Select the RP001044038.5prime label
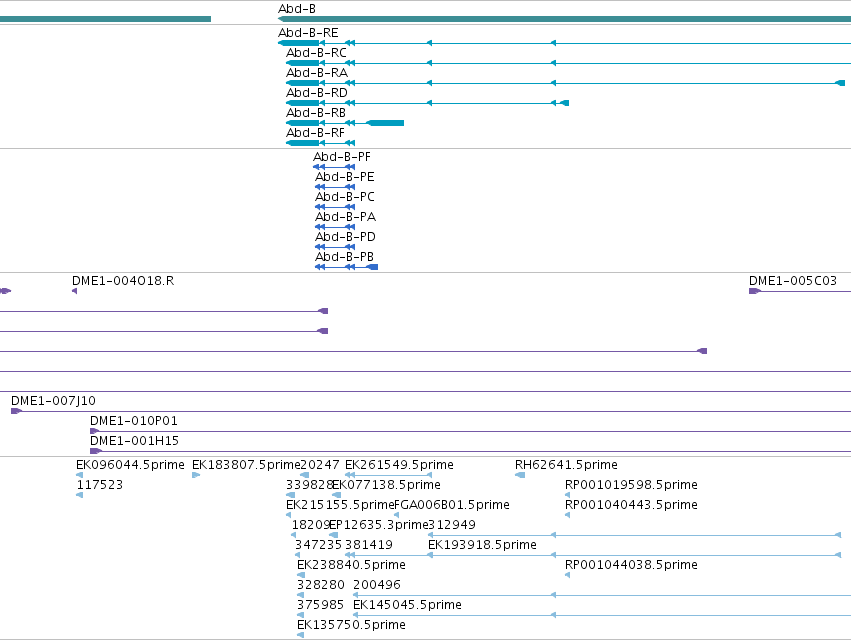This screenshot has height=640, width=851. click(x=631, y=565)
